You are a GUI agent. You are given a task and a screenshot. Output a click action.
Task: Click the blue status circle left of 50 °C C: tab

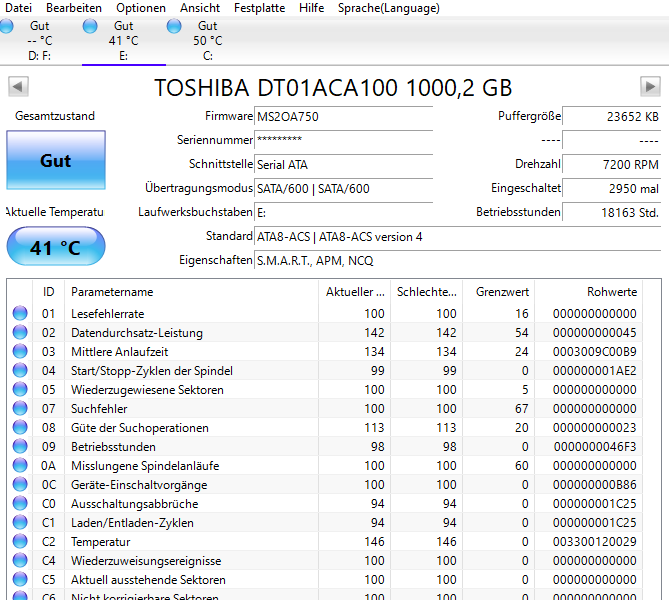(174, 26)
